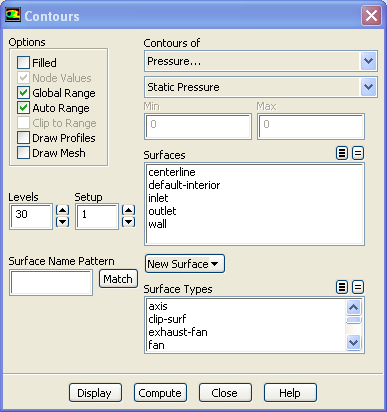
Task: Click the Setup value field
Action: tap(97, 217)
